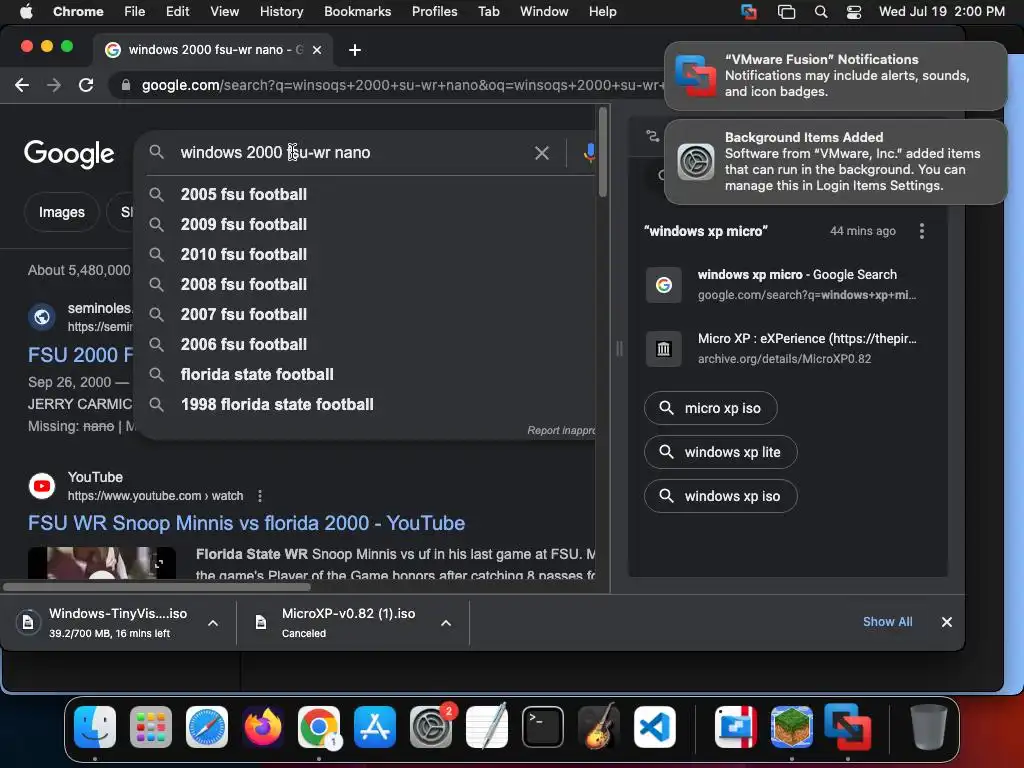1024x768 pixels.
Task: Launch Safari from the Dock
Action: (207, 727)
